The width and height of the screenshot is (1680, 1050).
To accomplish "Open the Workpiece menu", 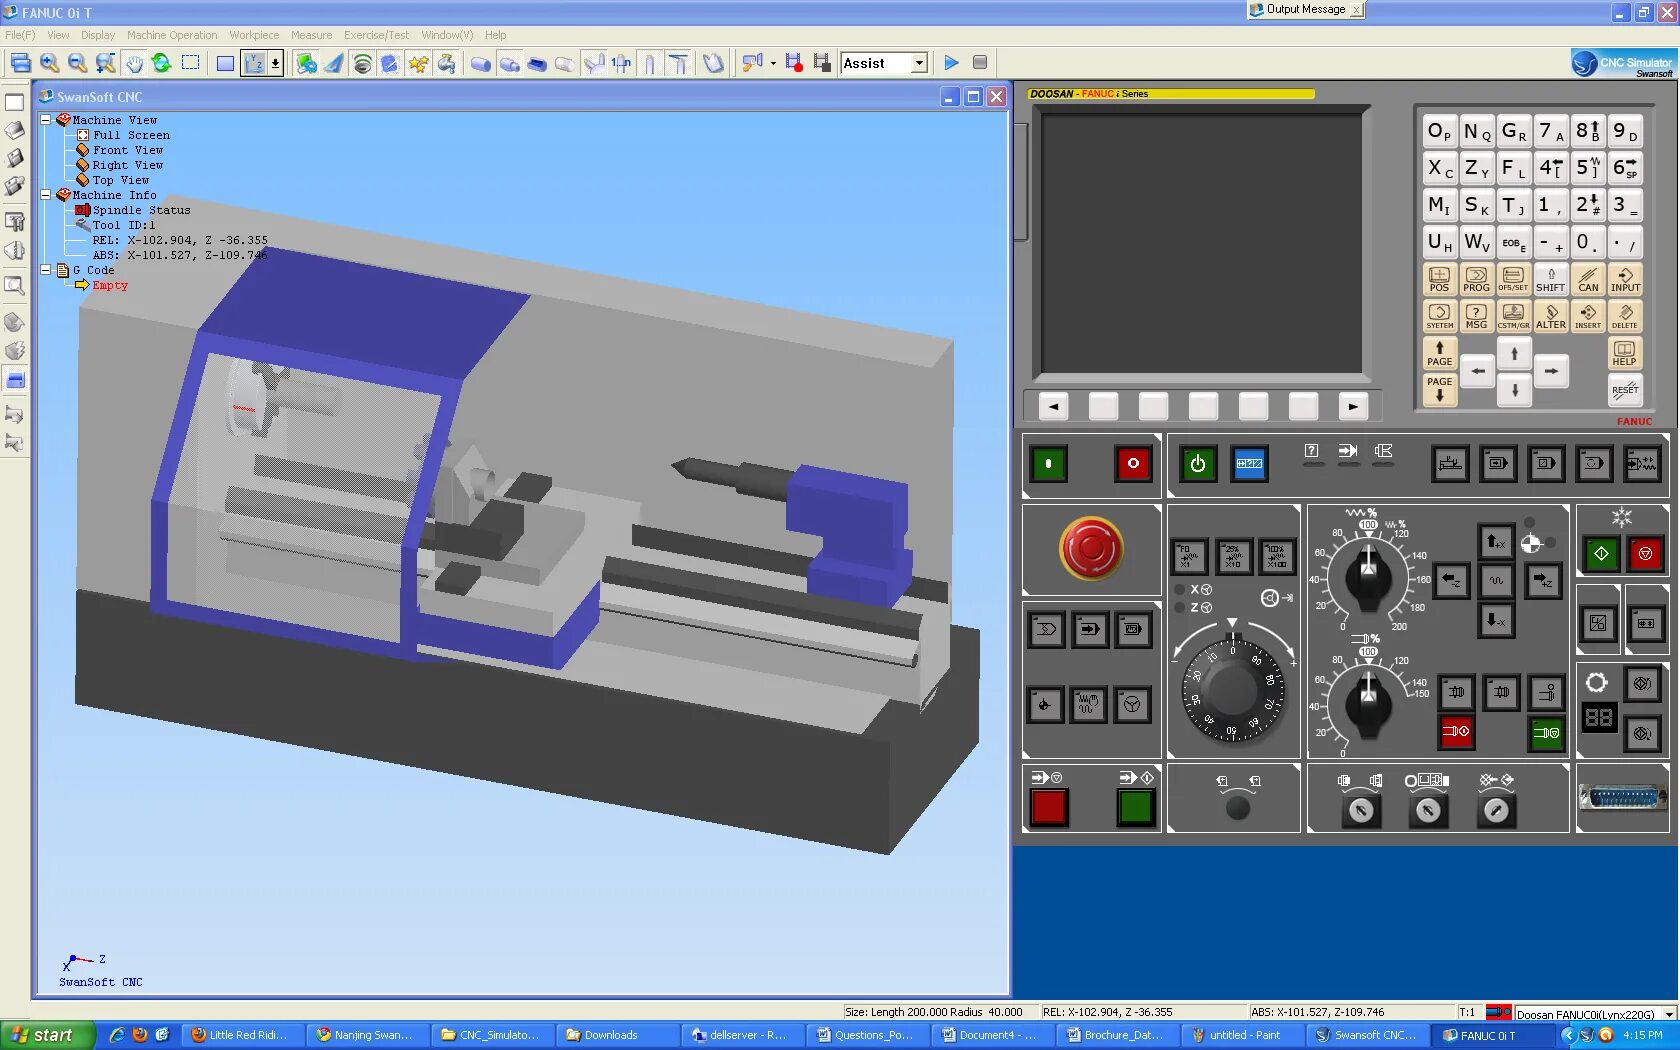I will 254,35.
